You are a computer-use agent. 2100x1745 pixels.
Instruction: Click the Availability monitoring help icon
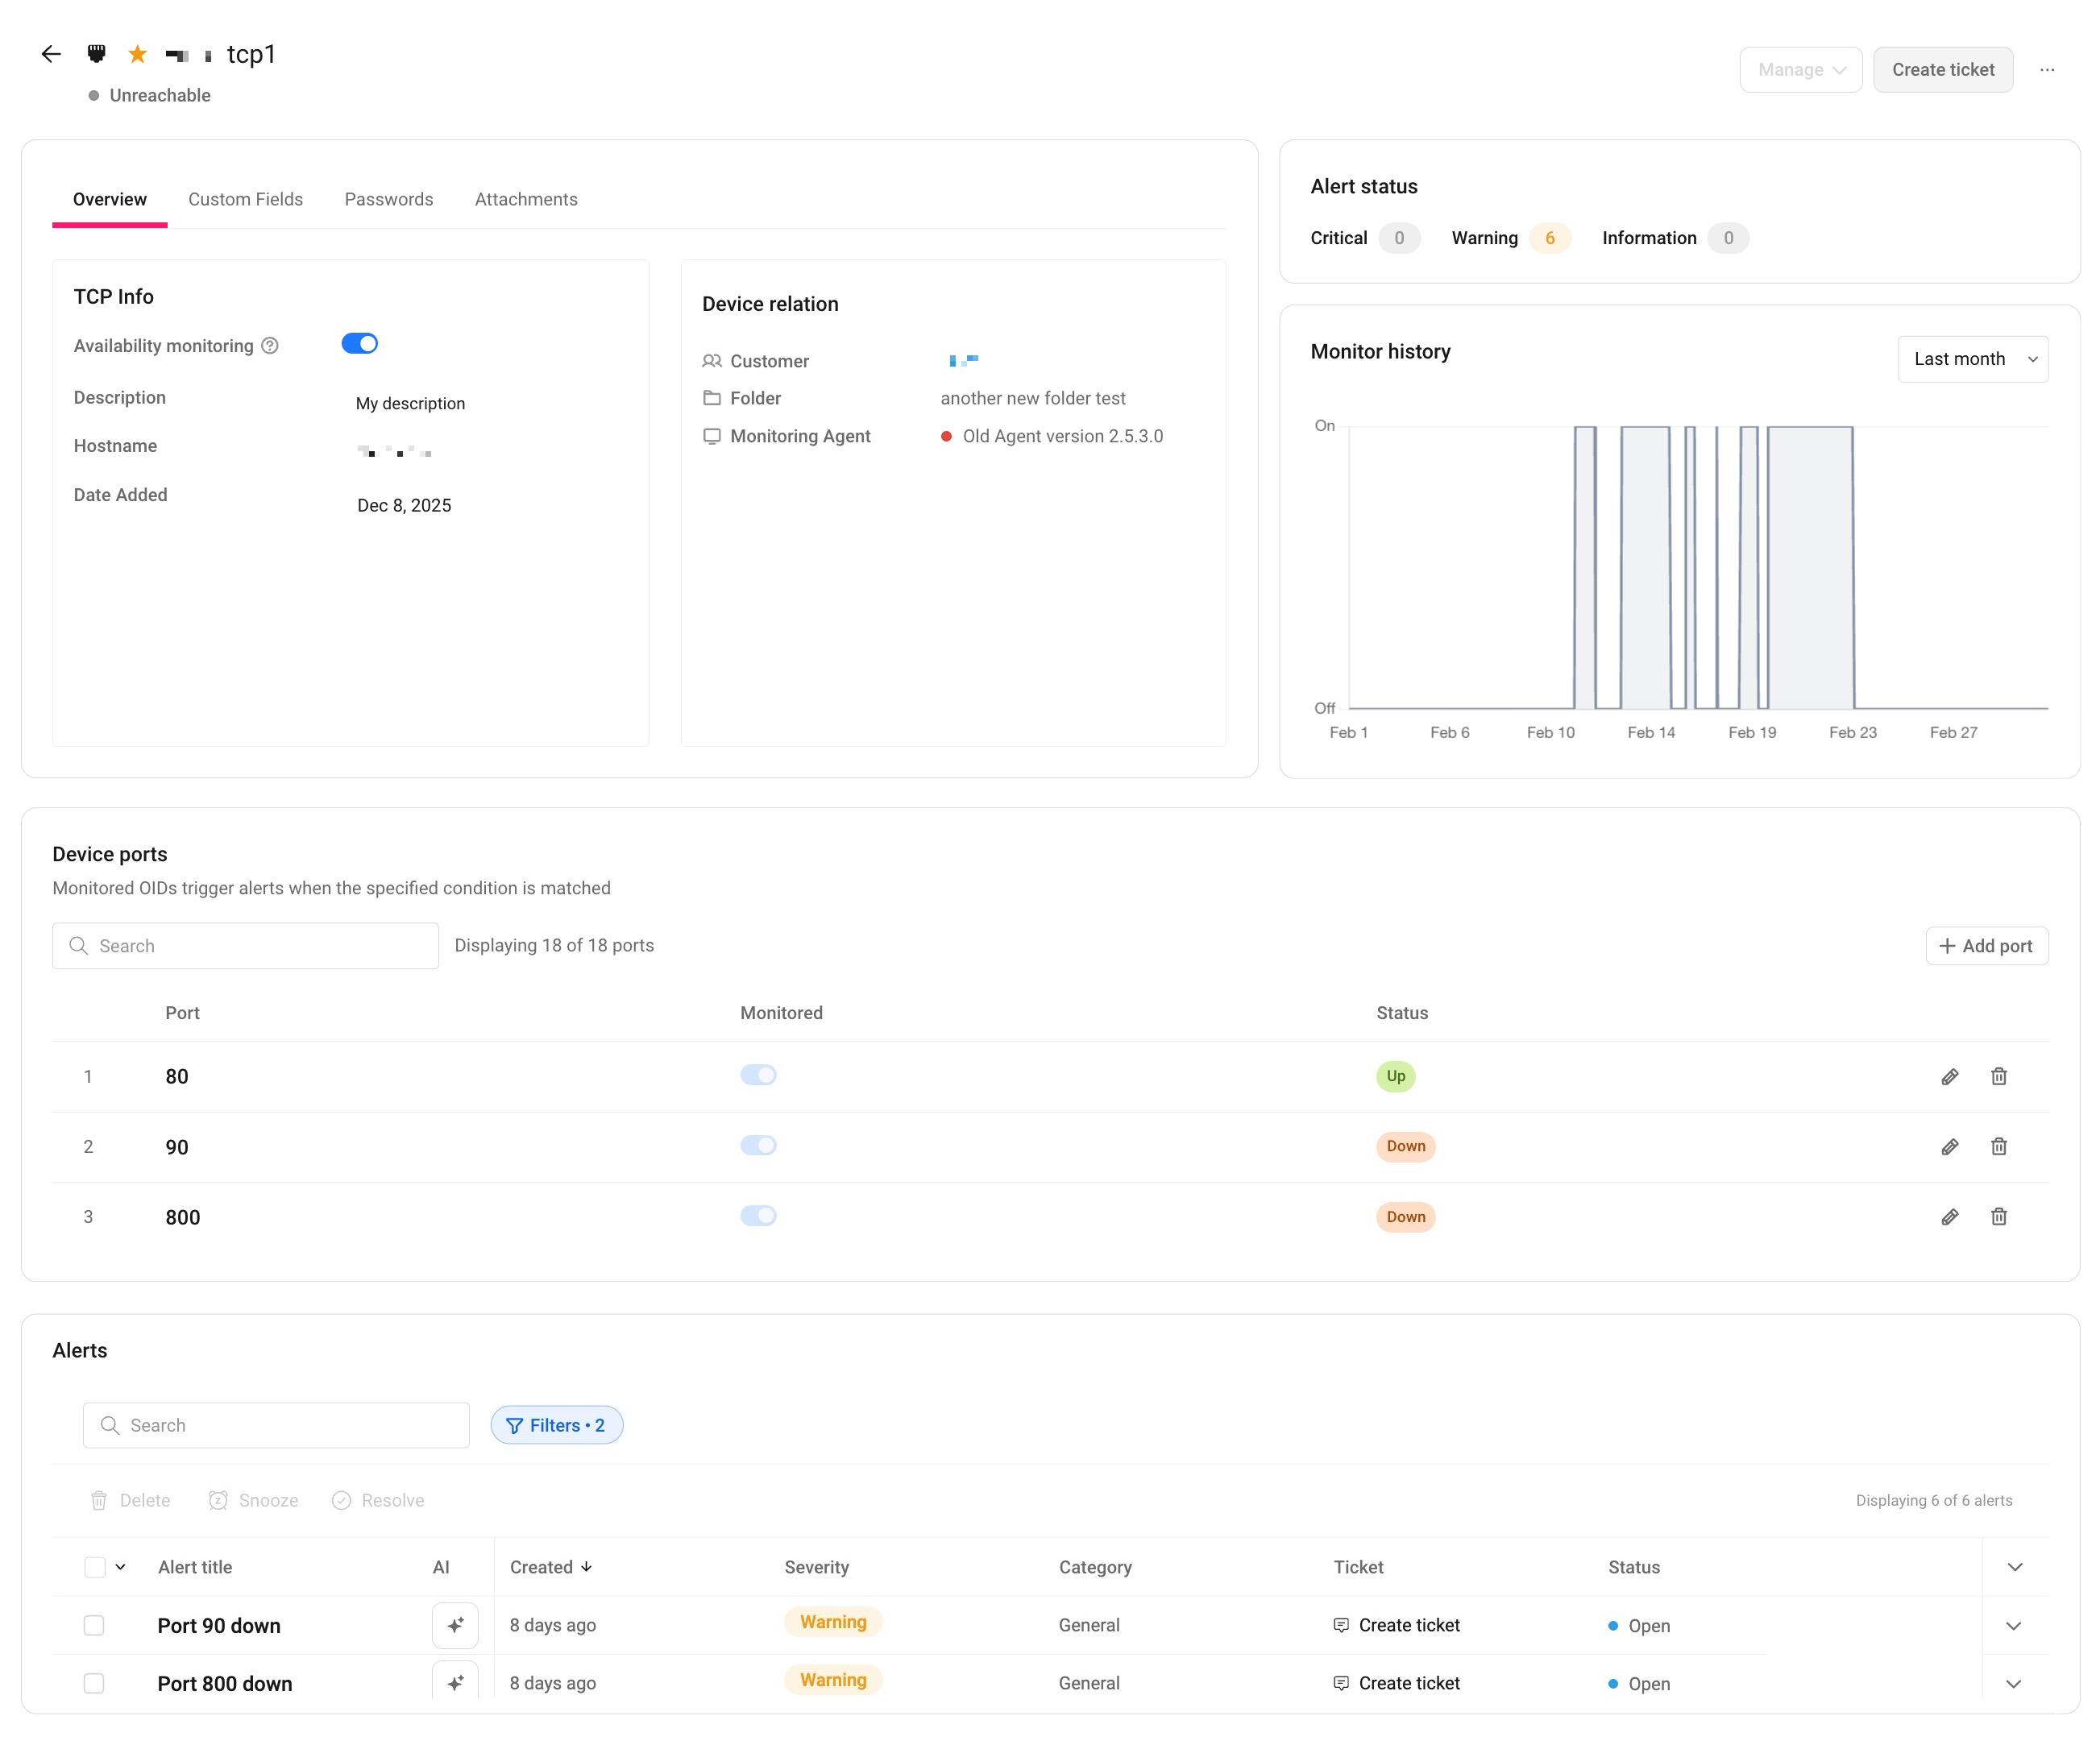coord(270,346)
